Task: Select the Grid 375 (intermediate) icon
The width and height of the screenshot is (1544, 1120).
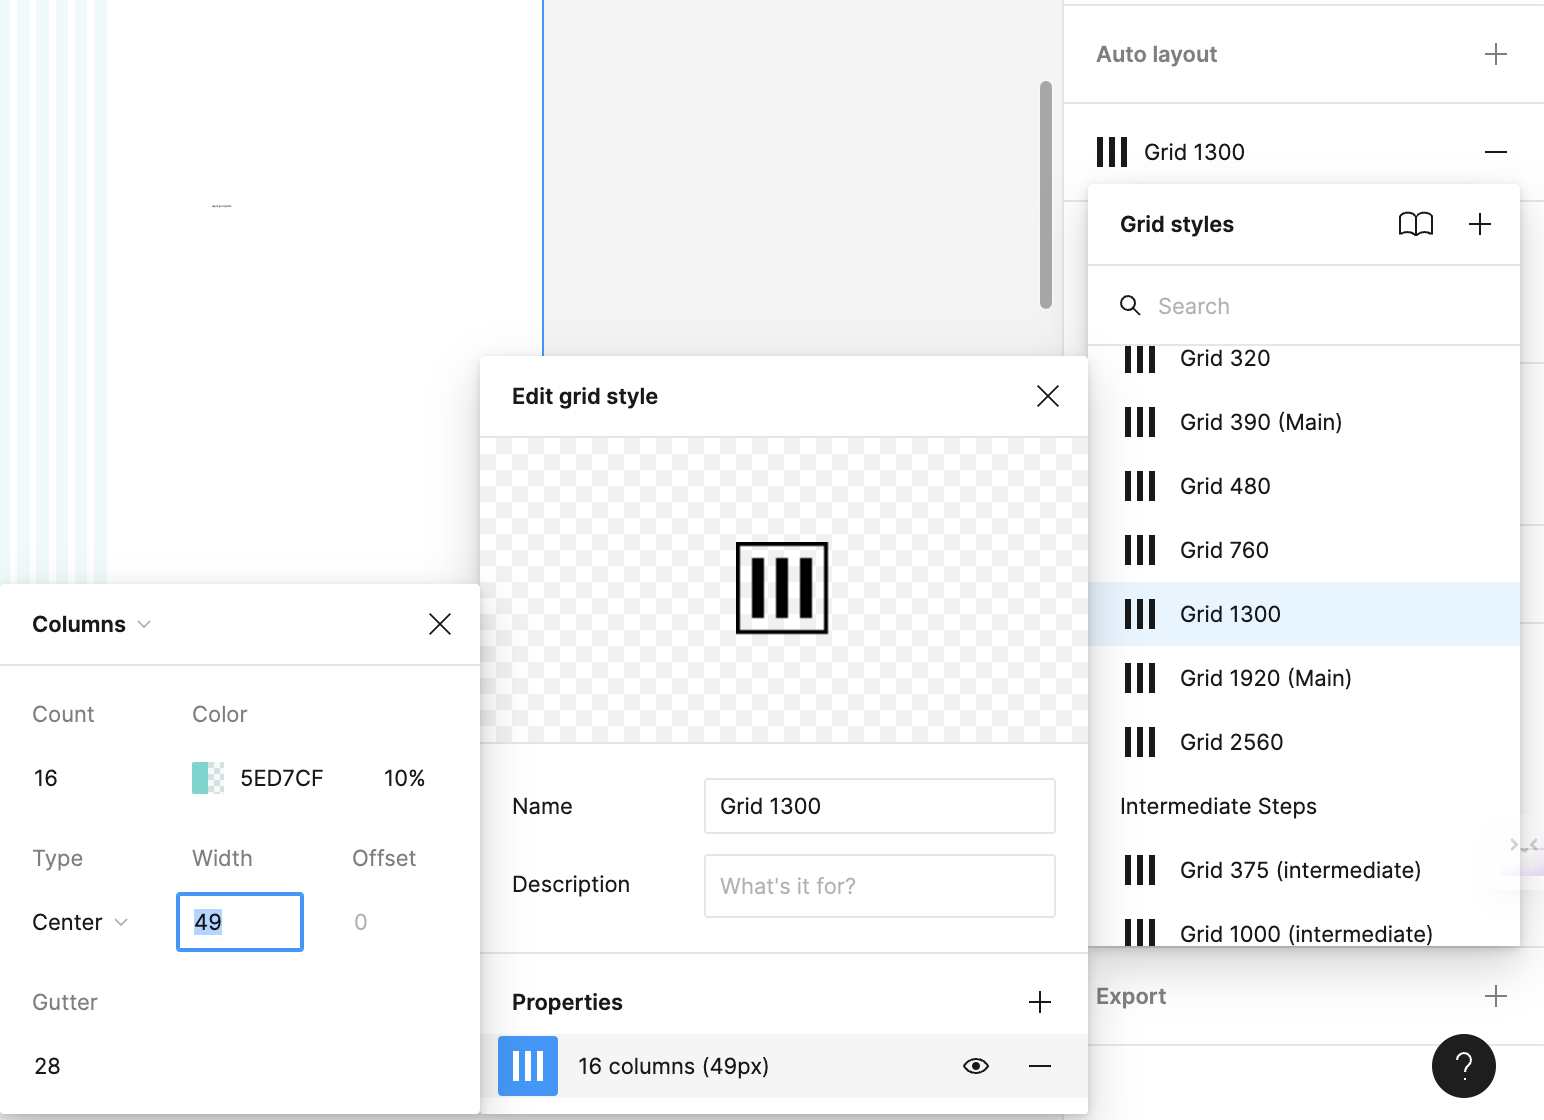Action: click(x=1140, y=869)
